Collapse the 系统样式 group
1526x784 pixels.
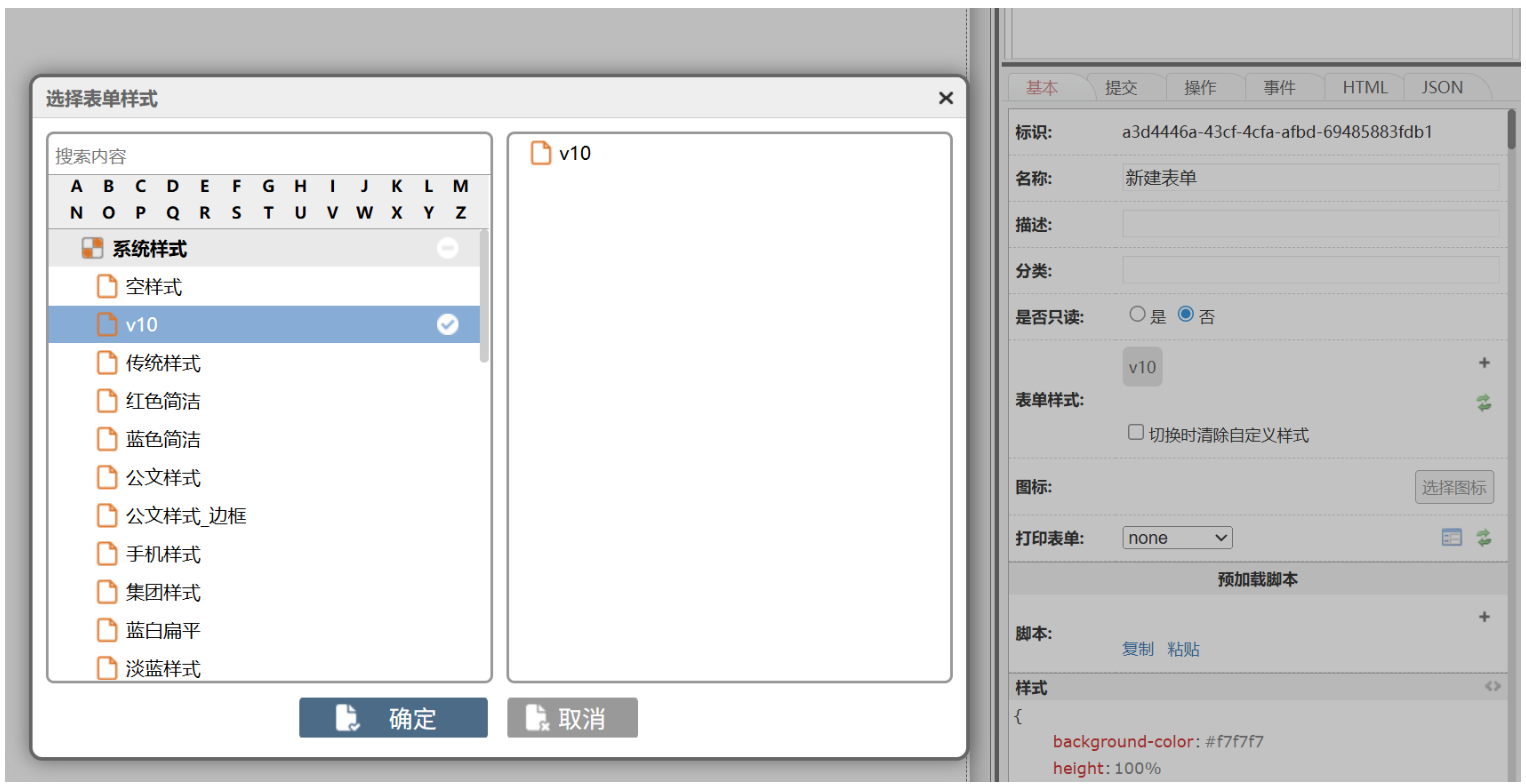pos(448,248)
